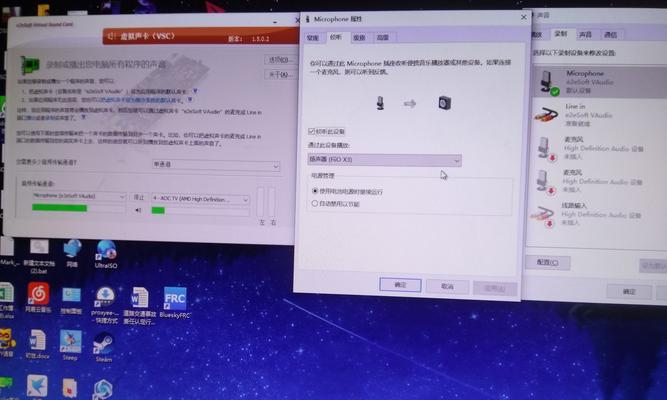Toggle the 侦听此设备 checkbox
Image resolution: width=667 pixels, height=400 pixels.
(311, 131)
